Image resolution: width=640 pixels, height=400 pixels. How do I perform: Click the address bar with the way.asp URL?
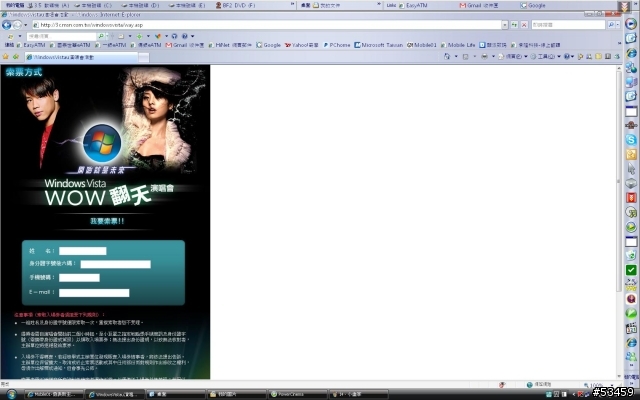tap(266, 25)
